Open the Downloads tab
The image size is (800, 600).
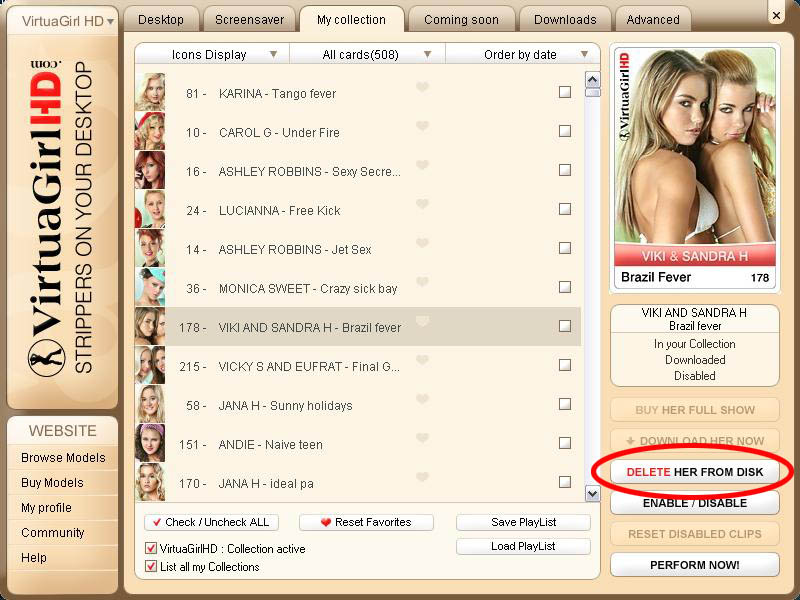(565, 19)
